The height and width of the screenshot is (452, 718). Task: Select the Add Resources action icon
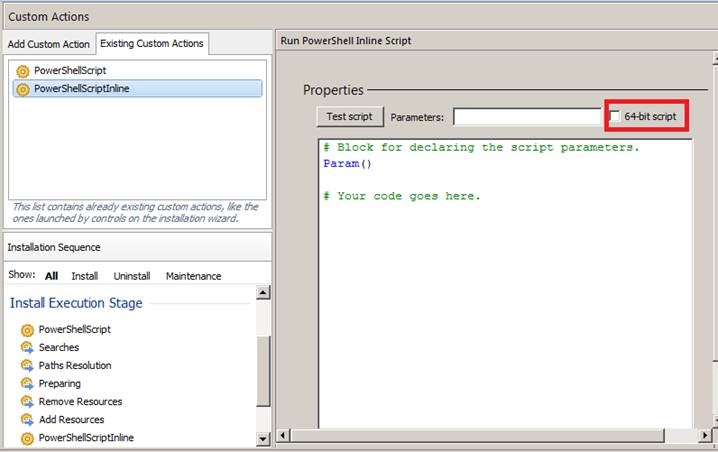coord(27,419)
